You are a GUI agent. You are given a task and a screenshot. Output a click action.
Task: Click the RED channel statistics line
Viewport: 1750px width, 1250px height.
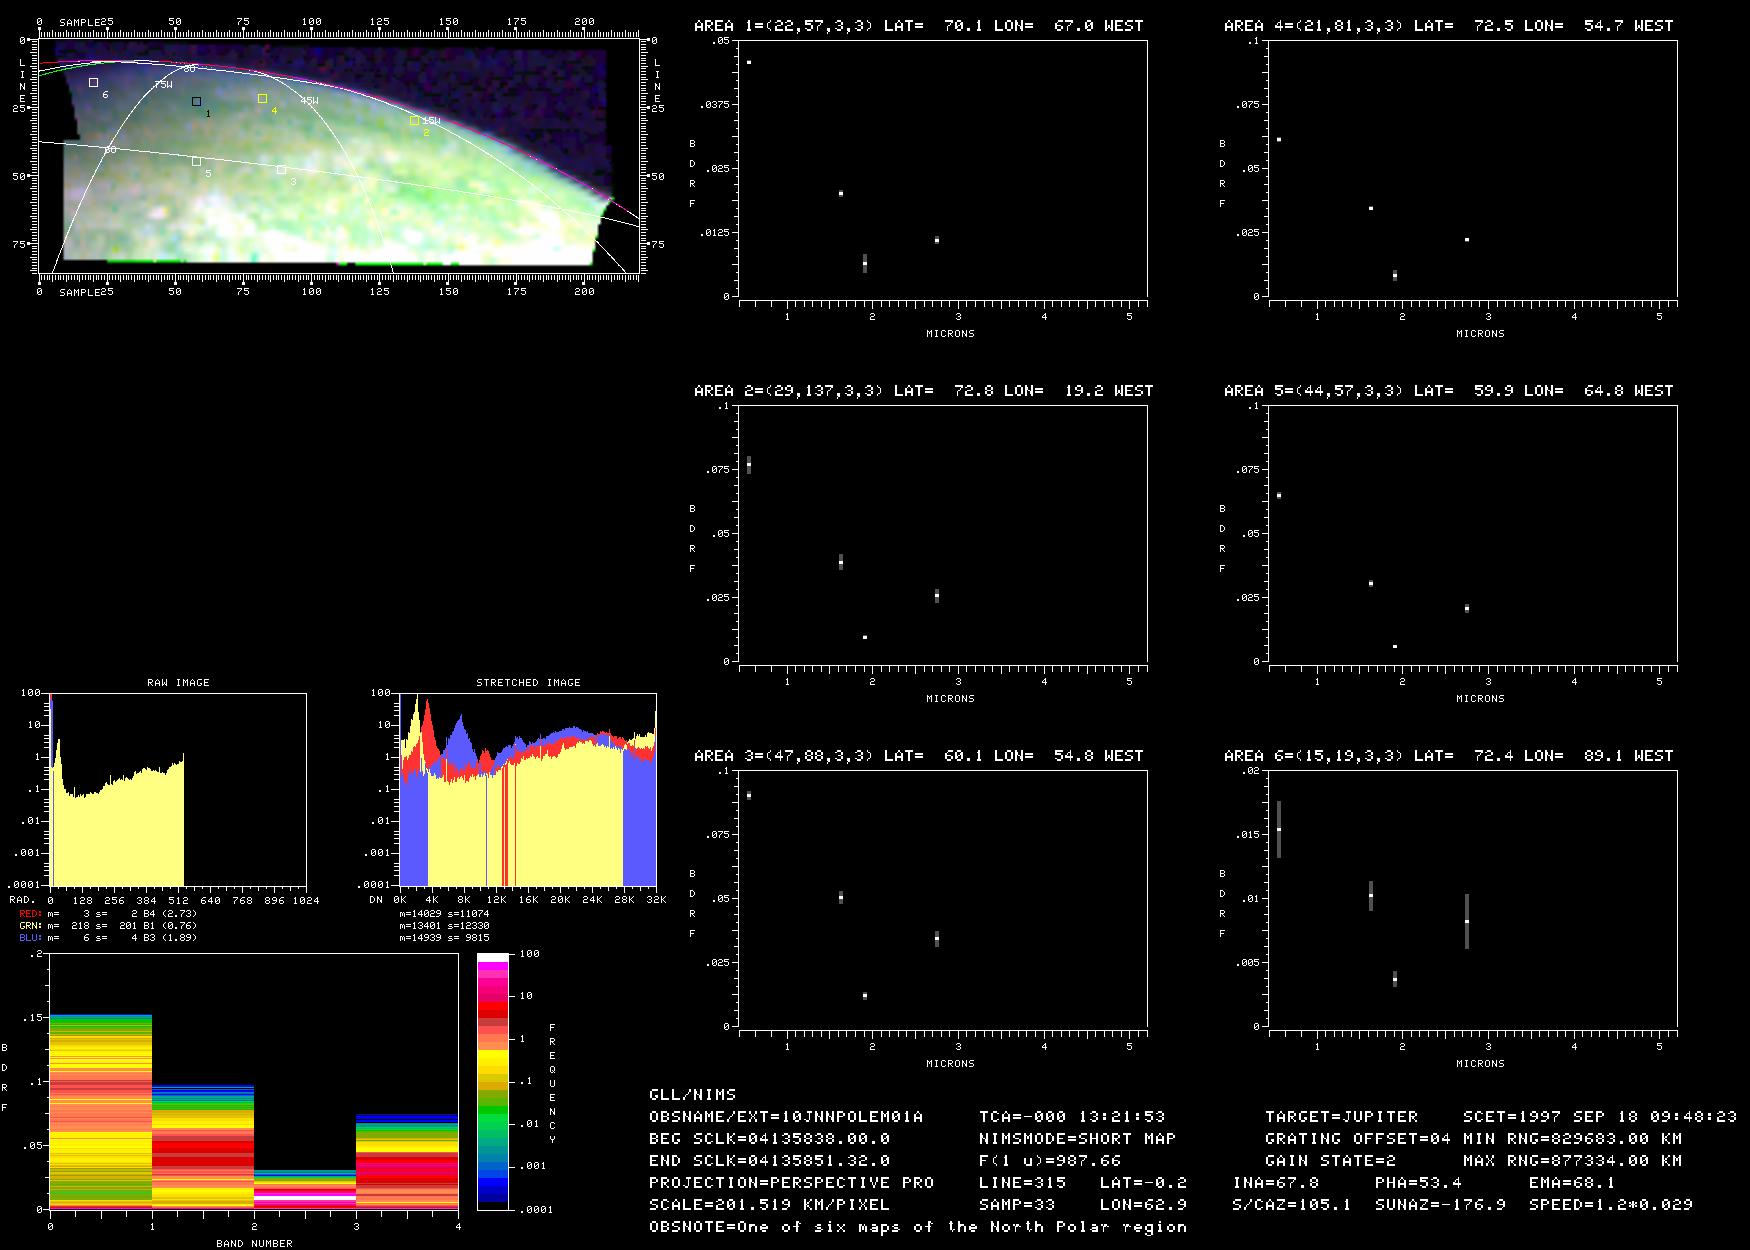(108, 913)
